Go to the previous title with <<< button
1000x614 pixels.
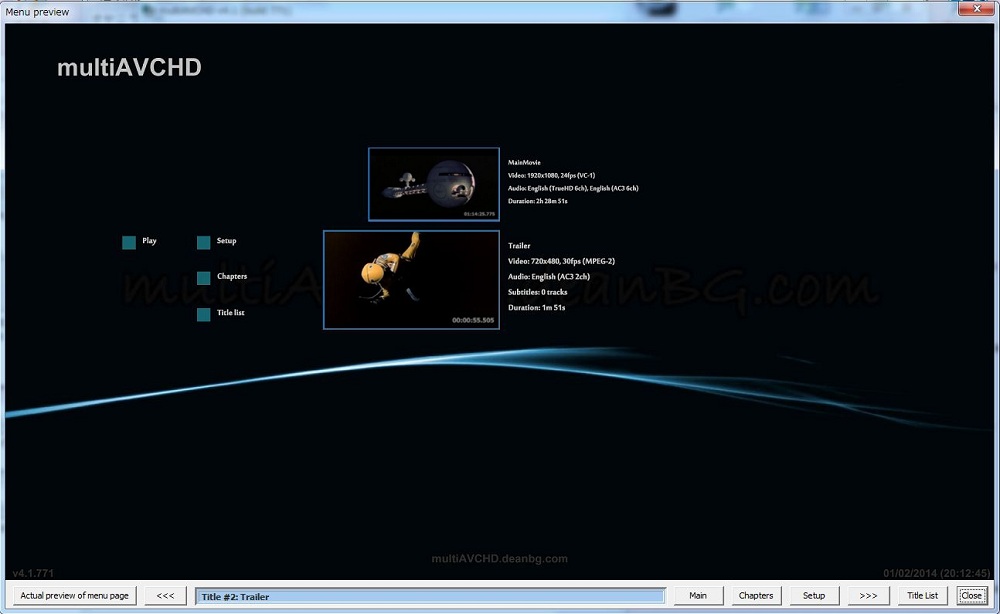165,596
